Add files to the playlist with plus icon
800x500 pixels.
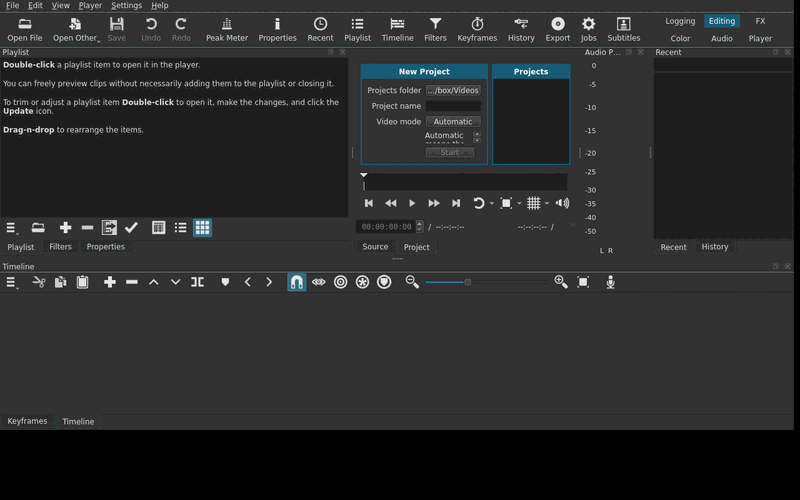(65, 228)
